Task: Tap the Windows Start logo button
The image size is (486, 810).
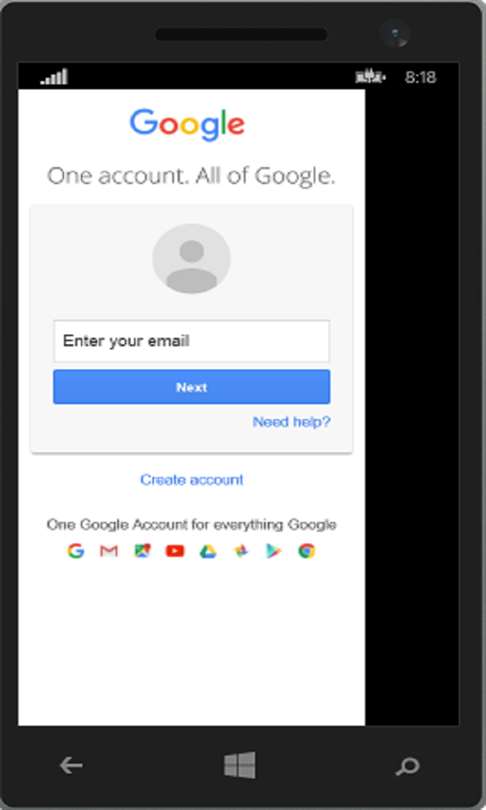Action: pos(240,765)
